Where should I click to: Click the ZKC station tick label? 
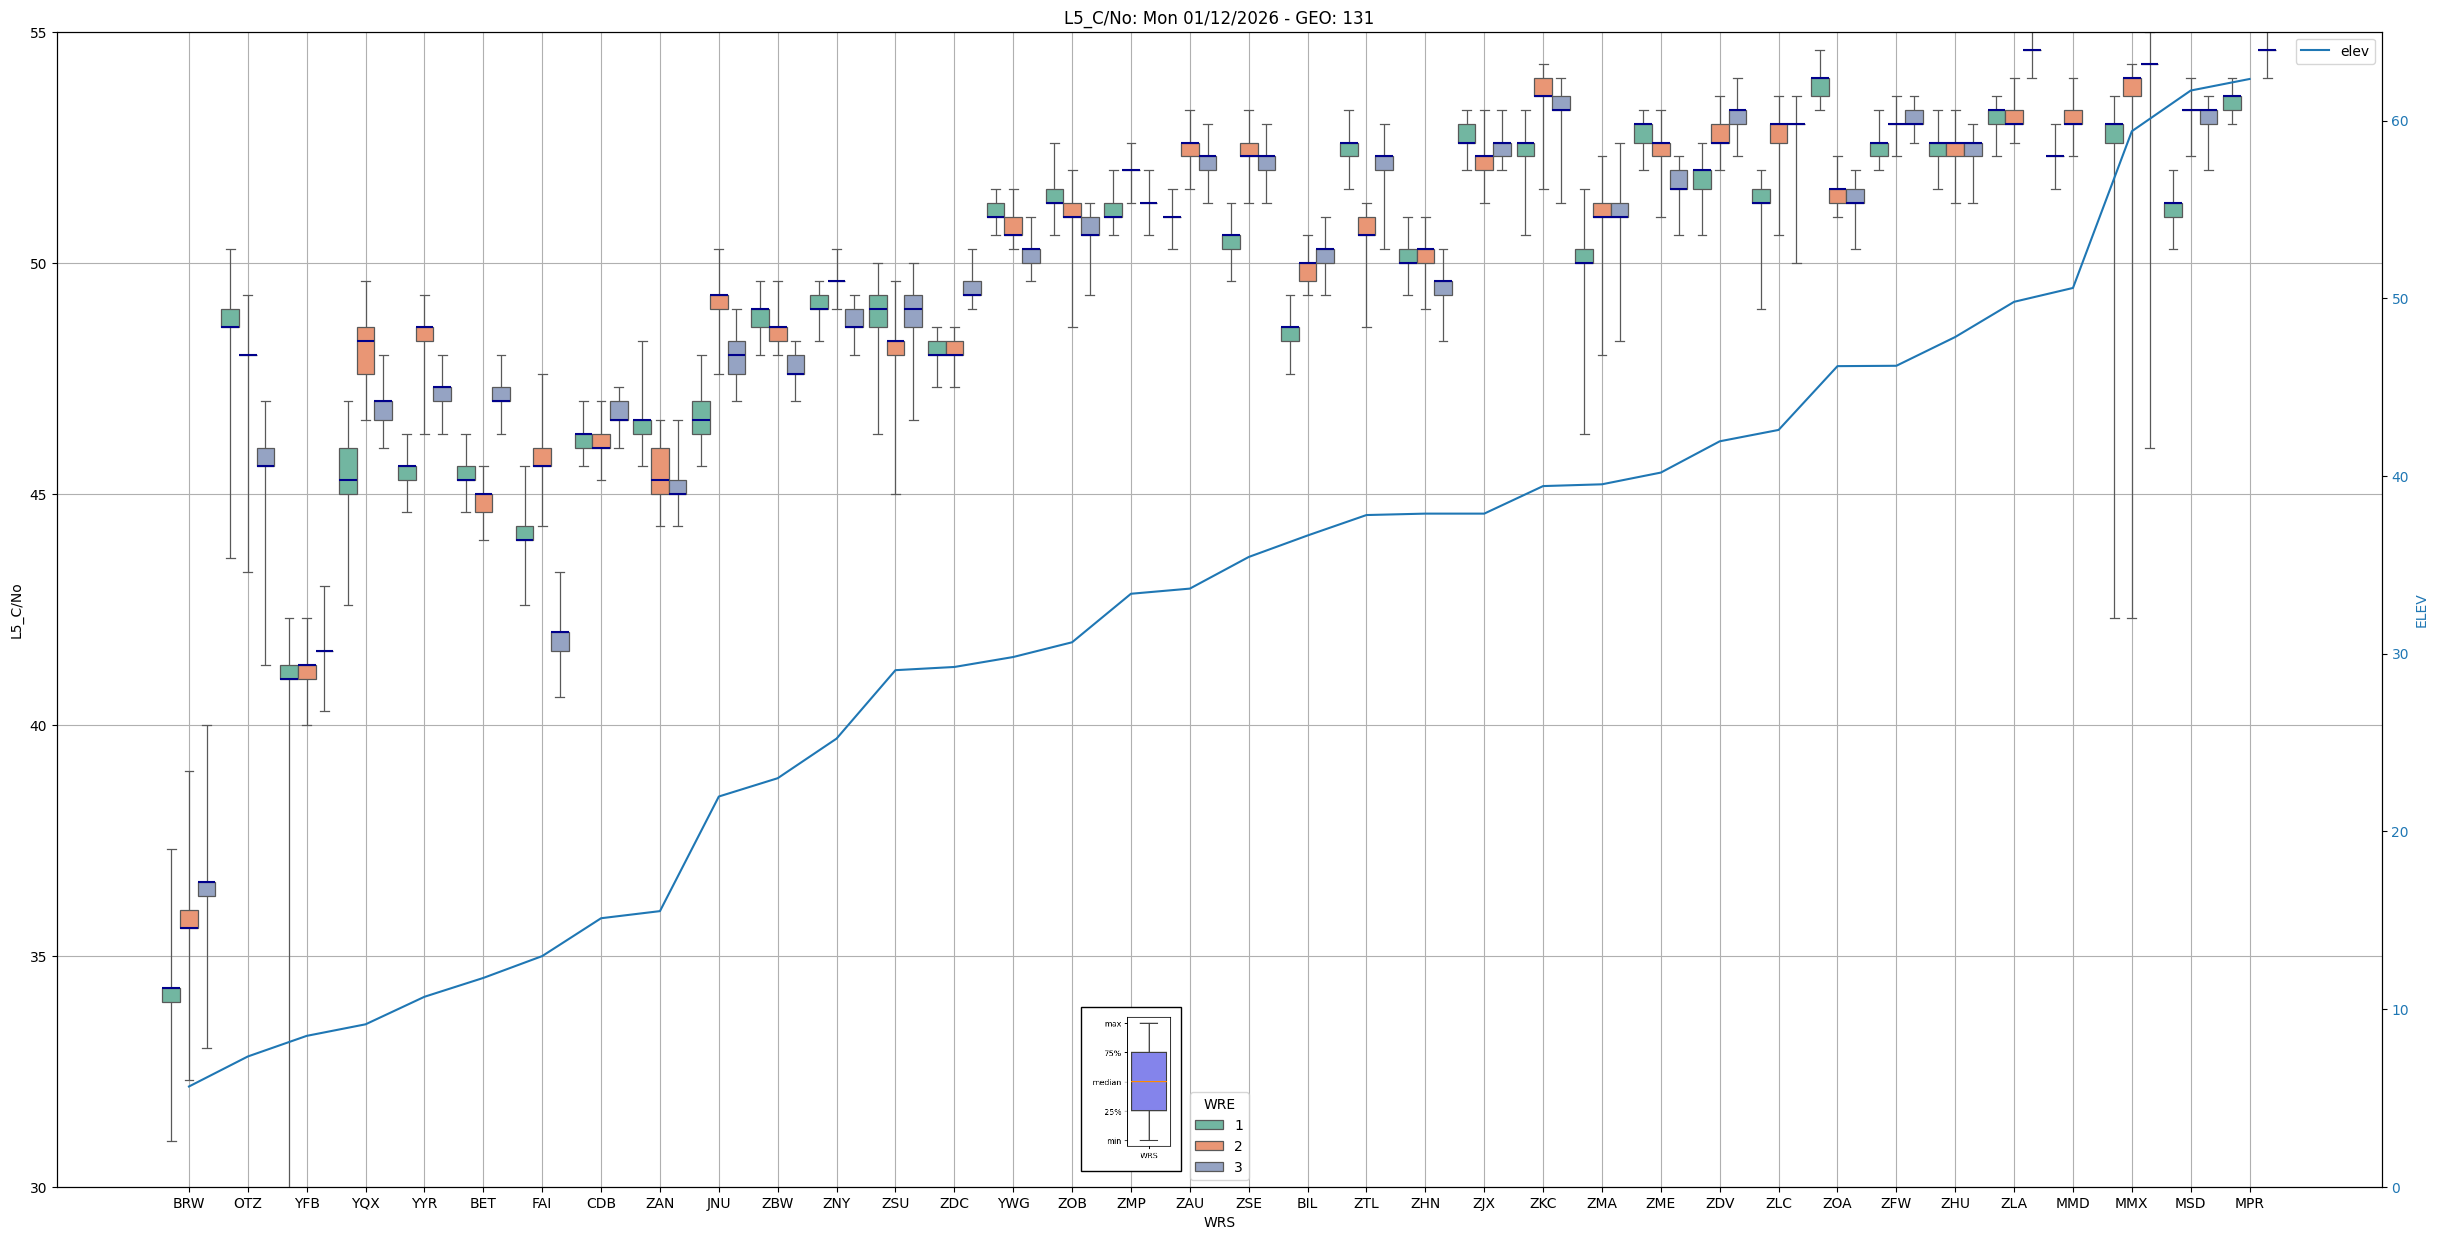[1543, 1203]
